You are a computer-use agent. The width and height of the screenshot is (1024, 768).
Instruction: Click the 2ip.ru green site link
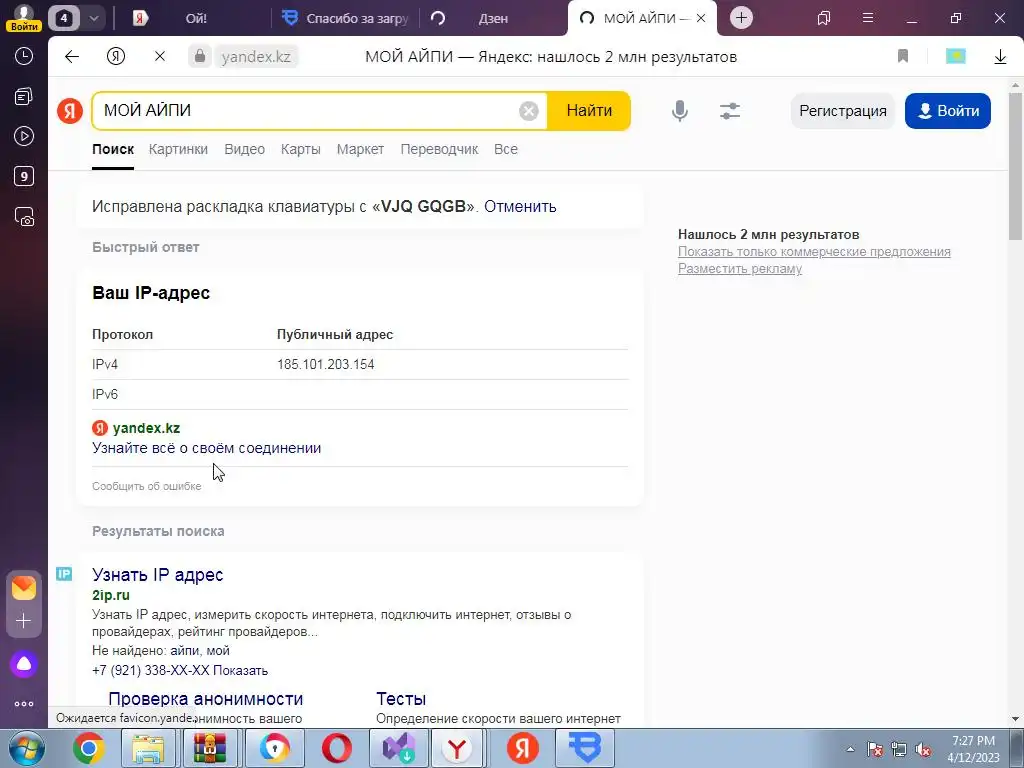pos(111,596)
